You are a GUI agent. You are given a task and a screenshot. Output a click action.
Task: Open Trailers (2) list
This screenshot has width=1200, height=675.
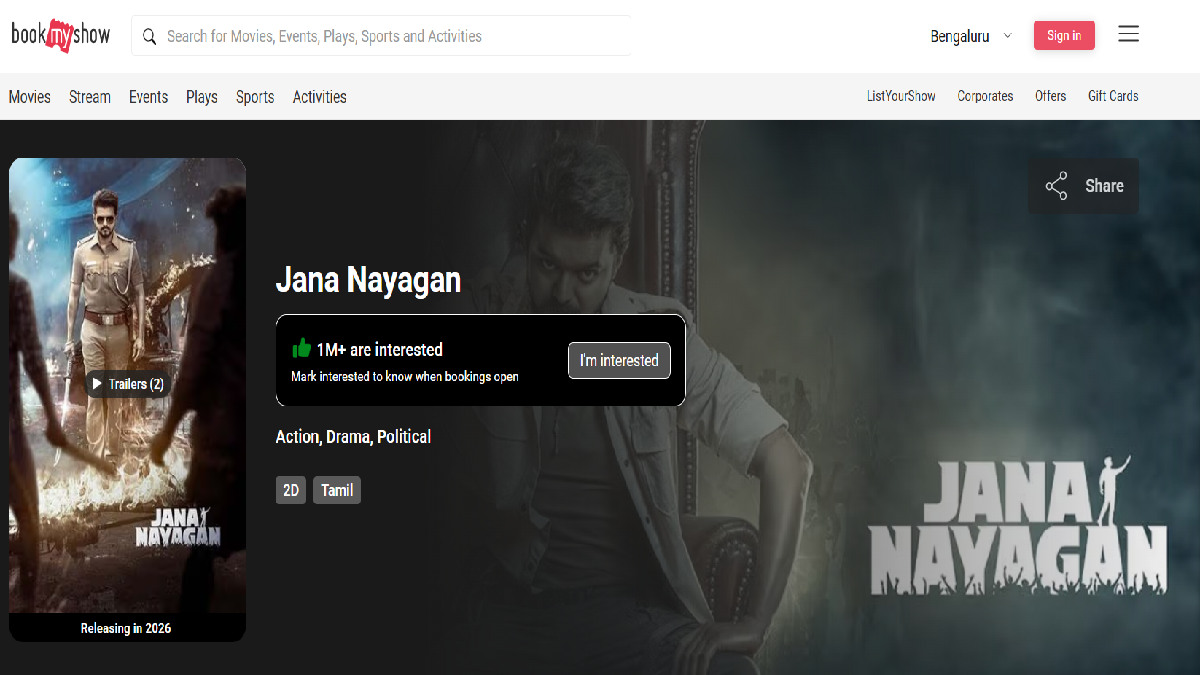pyautogui.click(x=127, y=383)
